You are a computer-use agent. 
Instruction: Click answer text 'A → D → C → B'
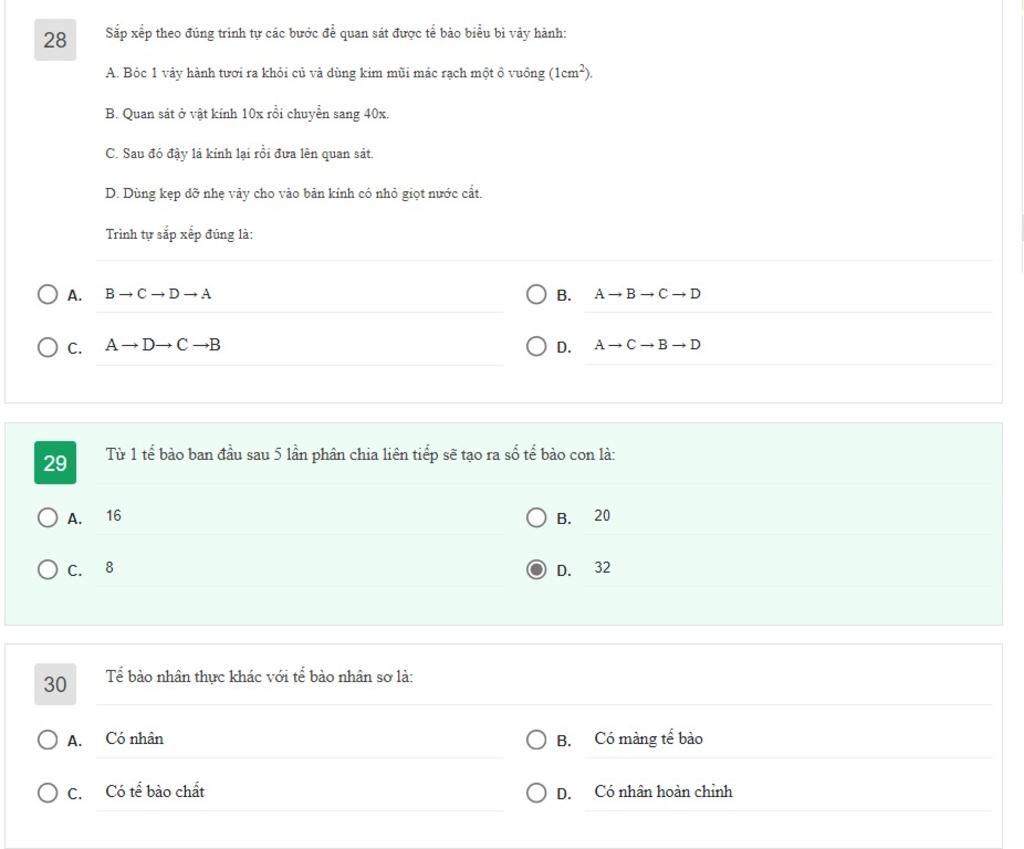tap(163, 345)
